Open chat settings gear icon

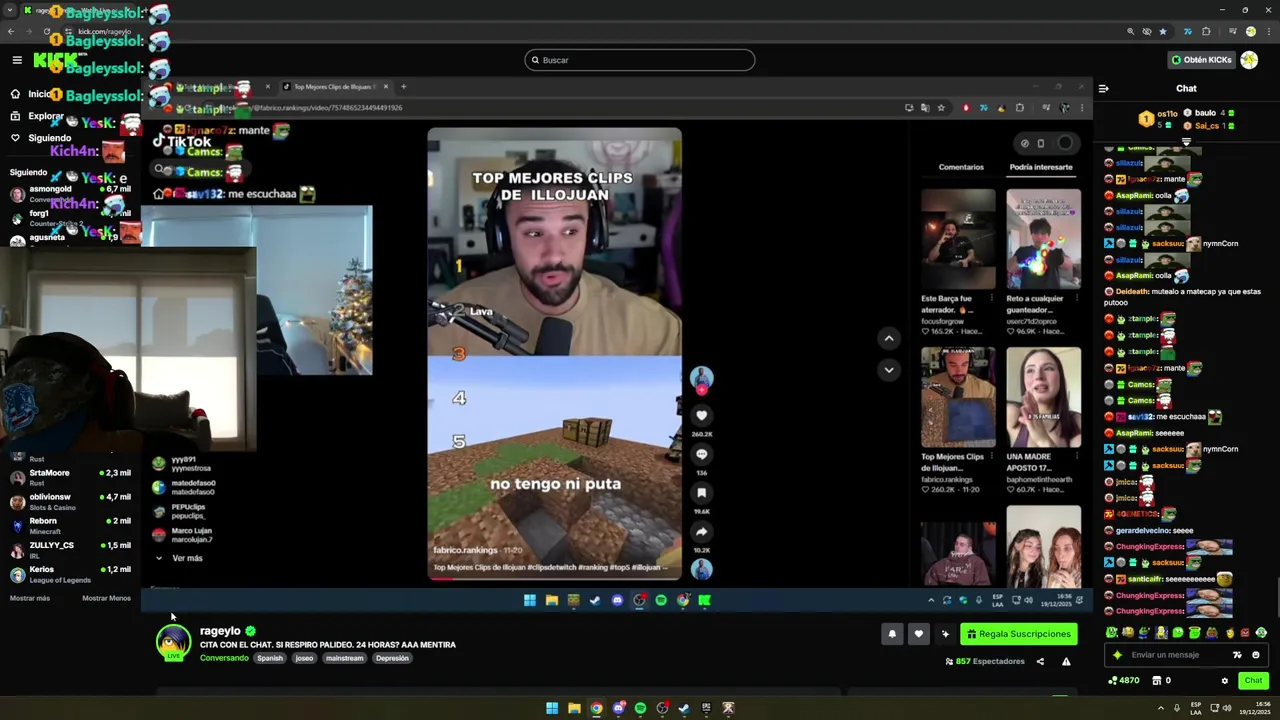point(1224,681)
